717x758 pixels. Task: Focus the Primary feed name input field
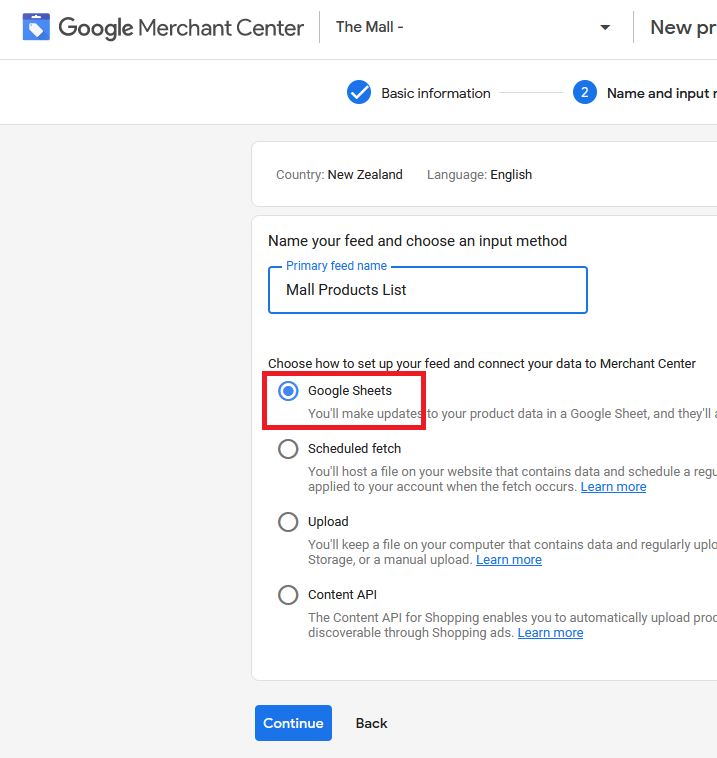click(428, 290)
